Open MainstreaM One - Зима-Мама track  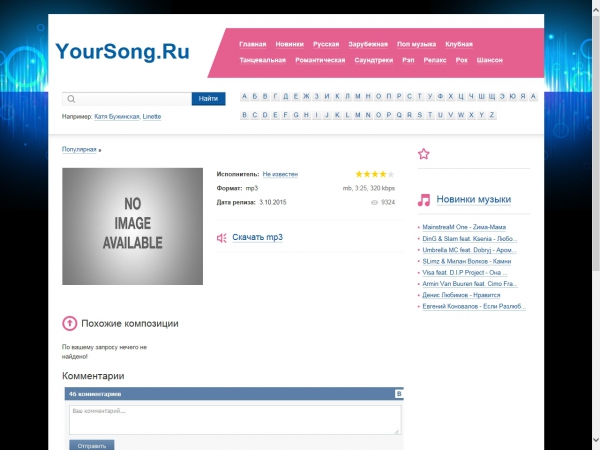point(464,227)
